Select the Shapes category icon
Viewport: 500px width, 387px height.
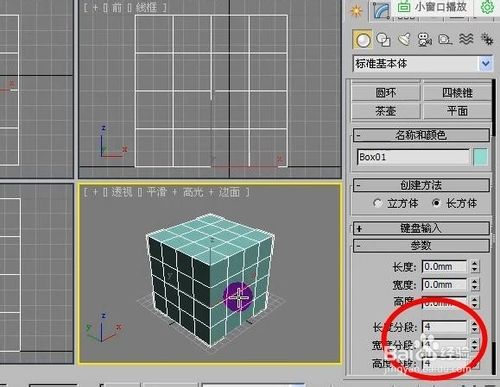[383, 40]
